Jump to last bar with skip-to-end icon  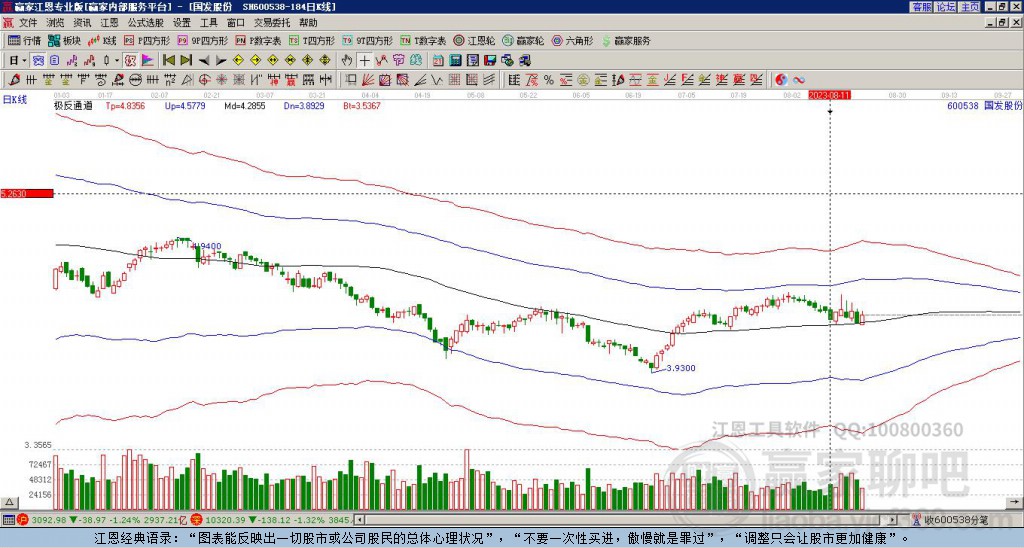click(x=186, y=61)
